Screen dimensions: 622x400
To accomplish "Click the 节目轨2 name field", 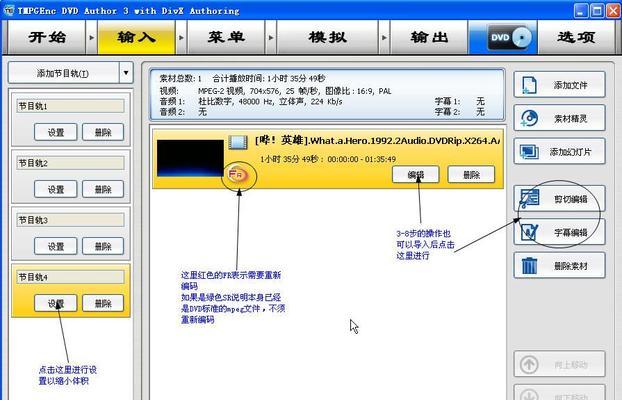I will coord(71,163).
